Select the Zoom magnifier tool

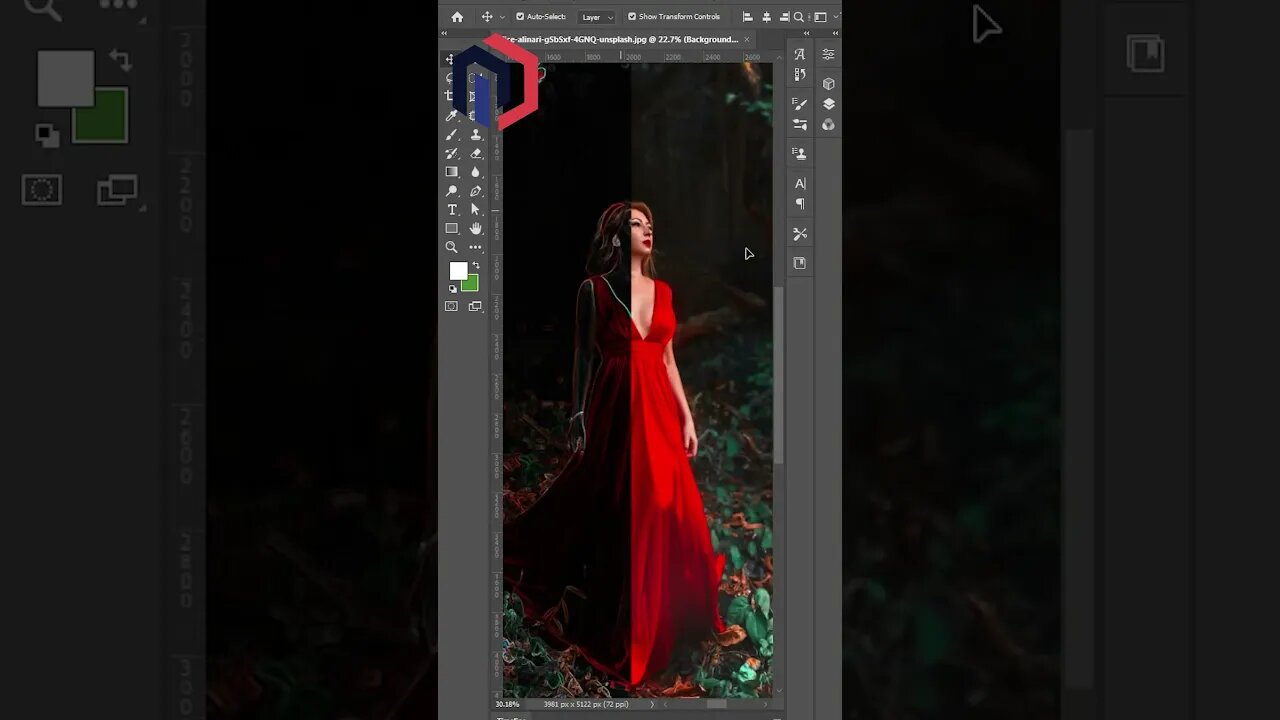click(x=451, y=247)
